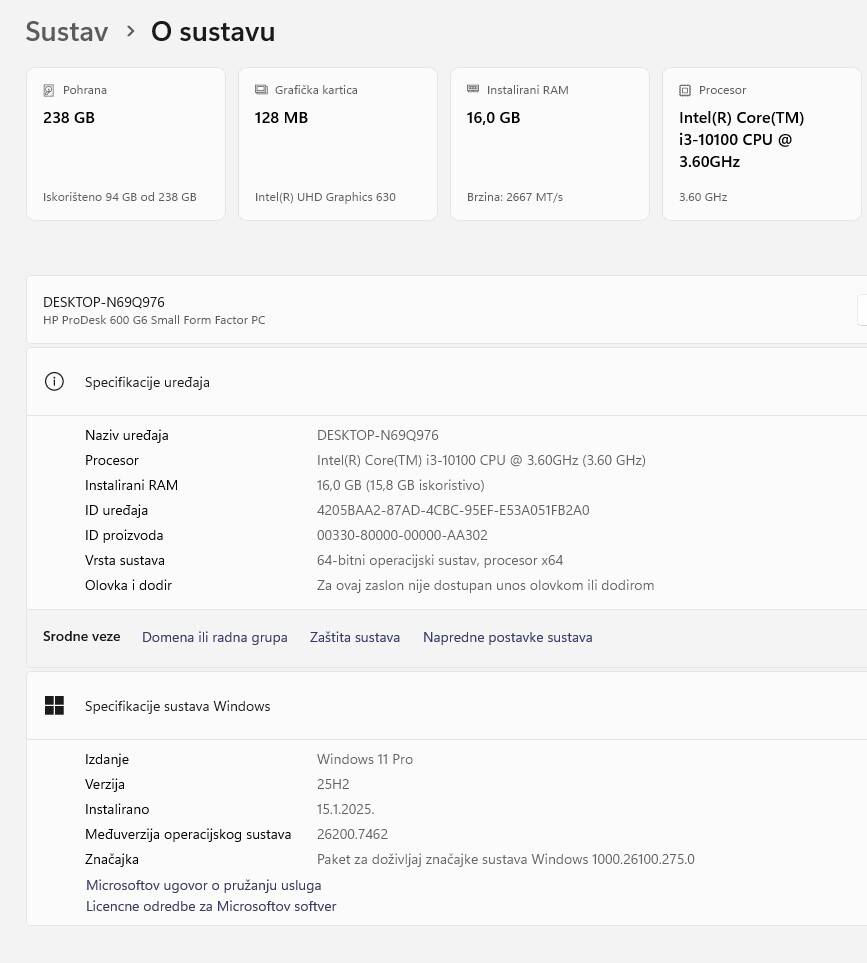Click the Instalirani RAM memory icon
Viewport: 867px width, 963px height.
tap(473, 90)
